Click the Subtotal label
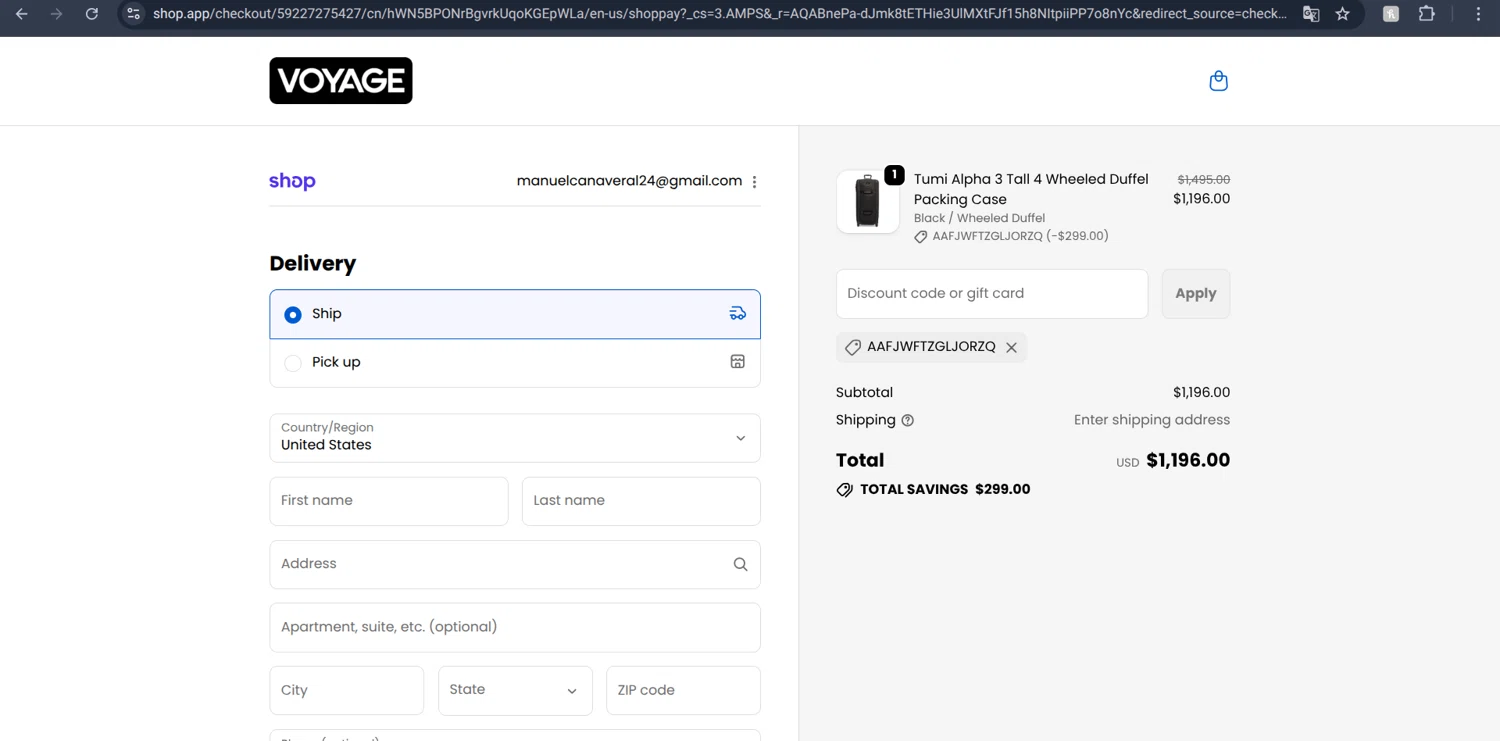 pos(864,393)
